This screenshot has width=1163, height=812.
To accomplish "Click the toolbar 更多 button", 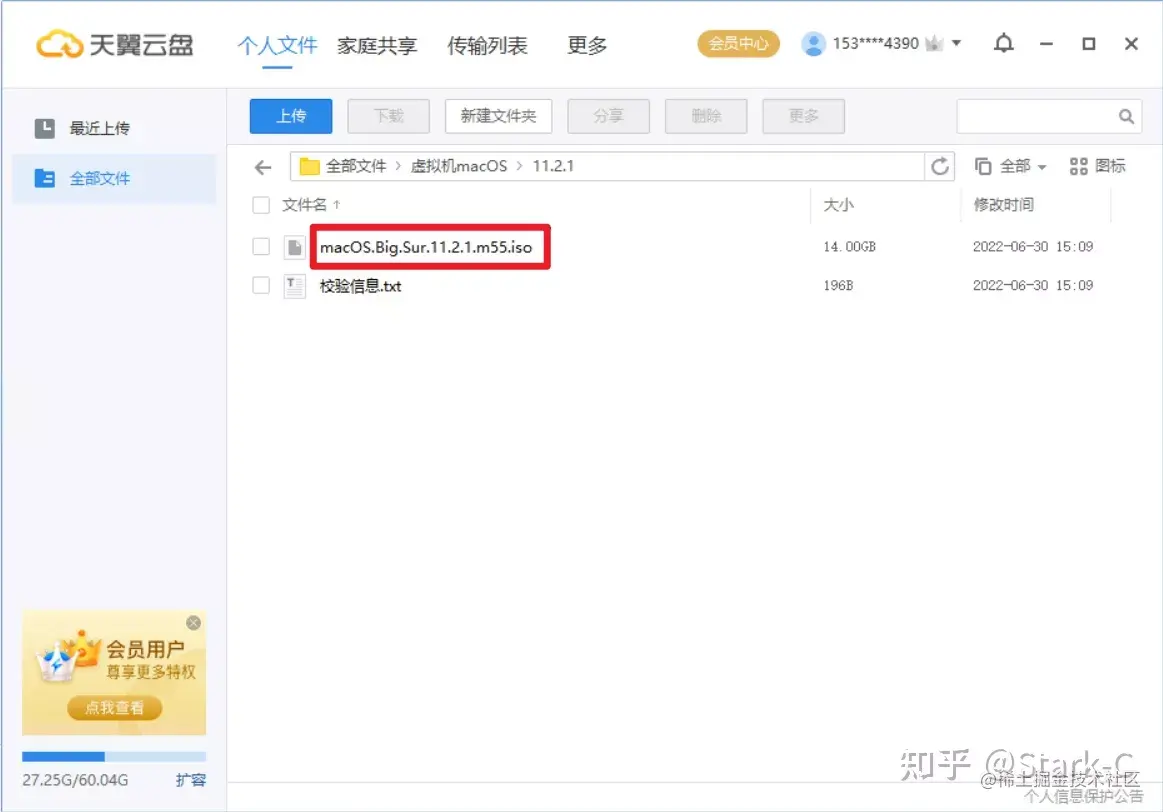I will [x=803, y=116].
